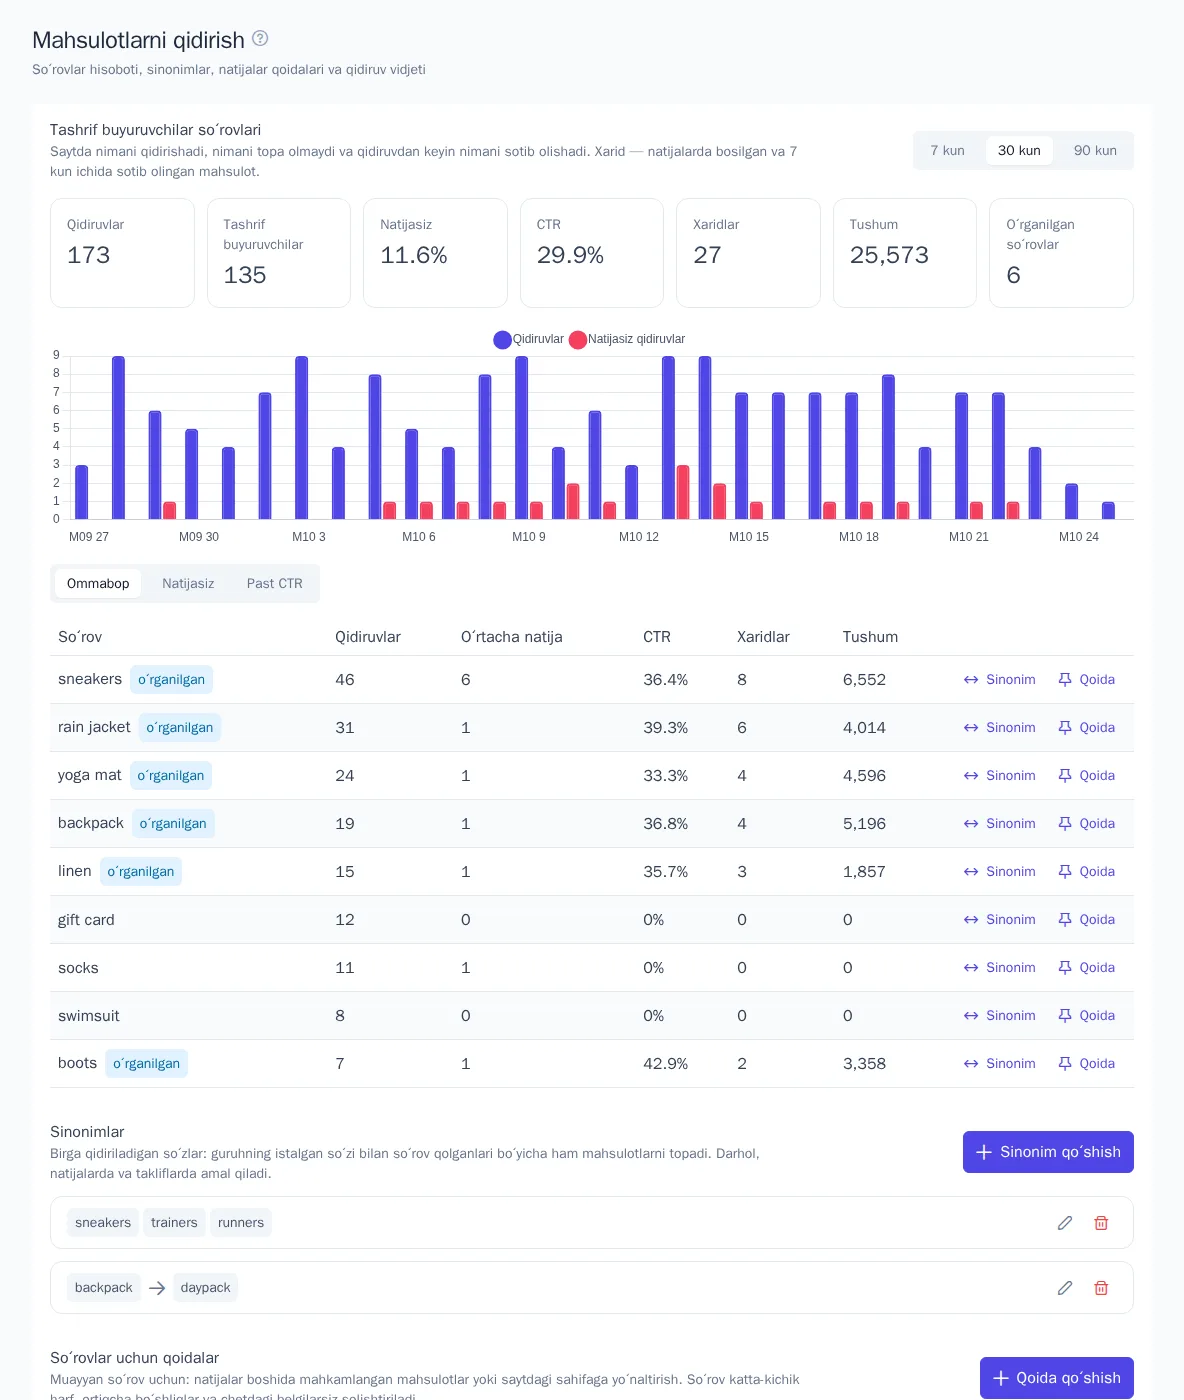Delete the sneakers synonym group
1184x1400 pixels.
coord(1101,1223)
